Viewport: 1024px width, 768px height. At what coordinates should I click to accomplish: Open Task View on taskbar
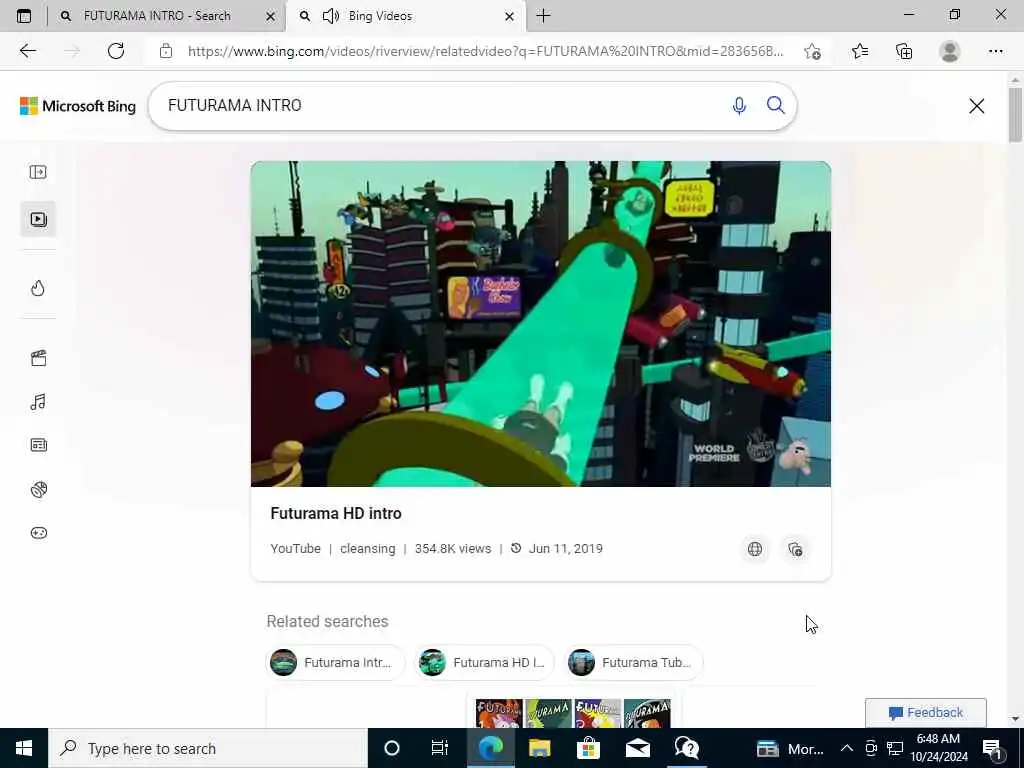click(x=440, y=748)
